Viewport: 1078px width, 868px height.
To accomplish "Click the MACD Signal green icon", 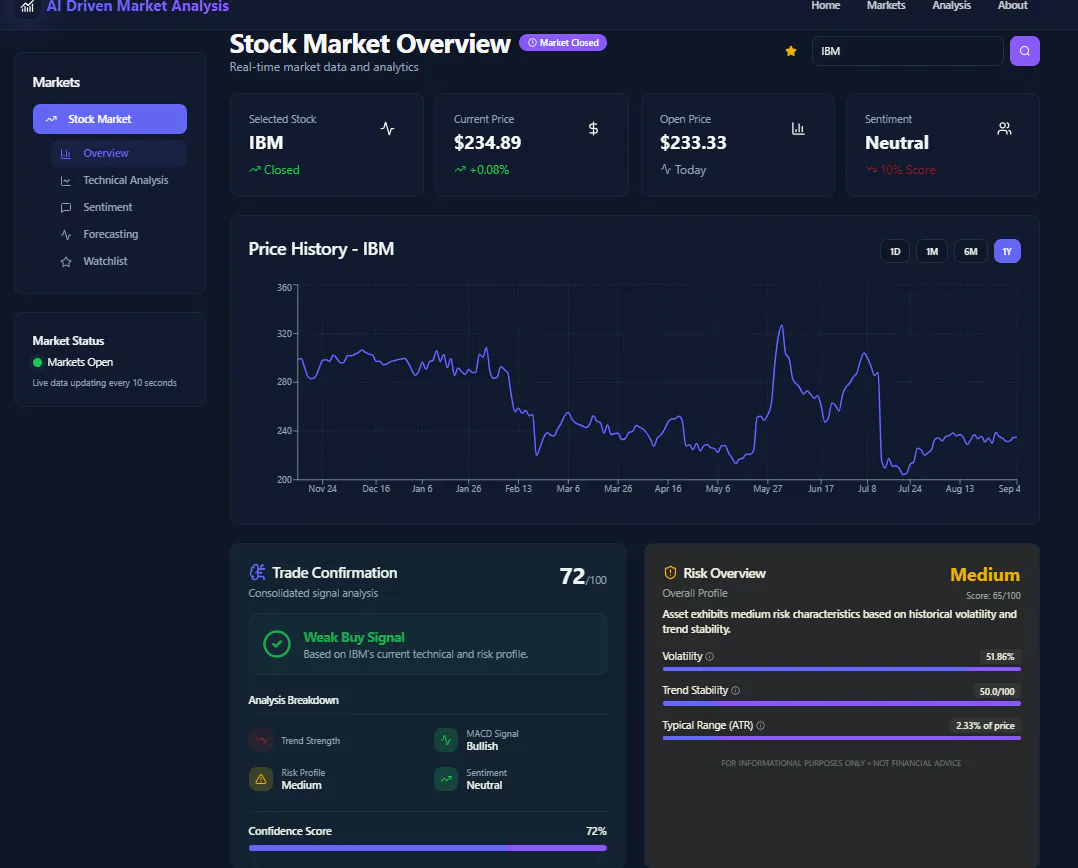I will 446,740.
